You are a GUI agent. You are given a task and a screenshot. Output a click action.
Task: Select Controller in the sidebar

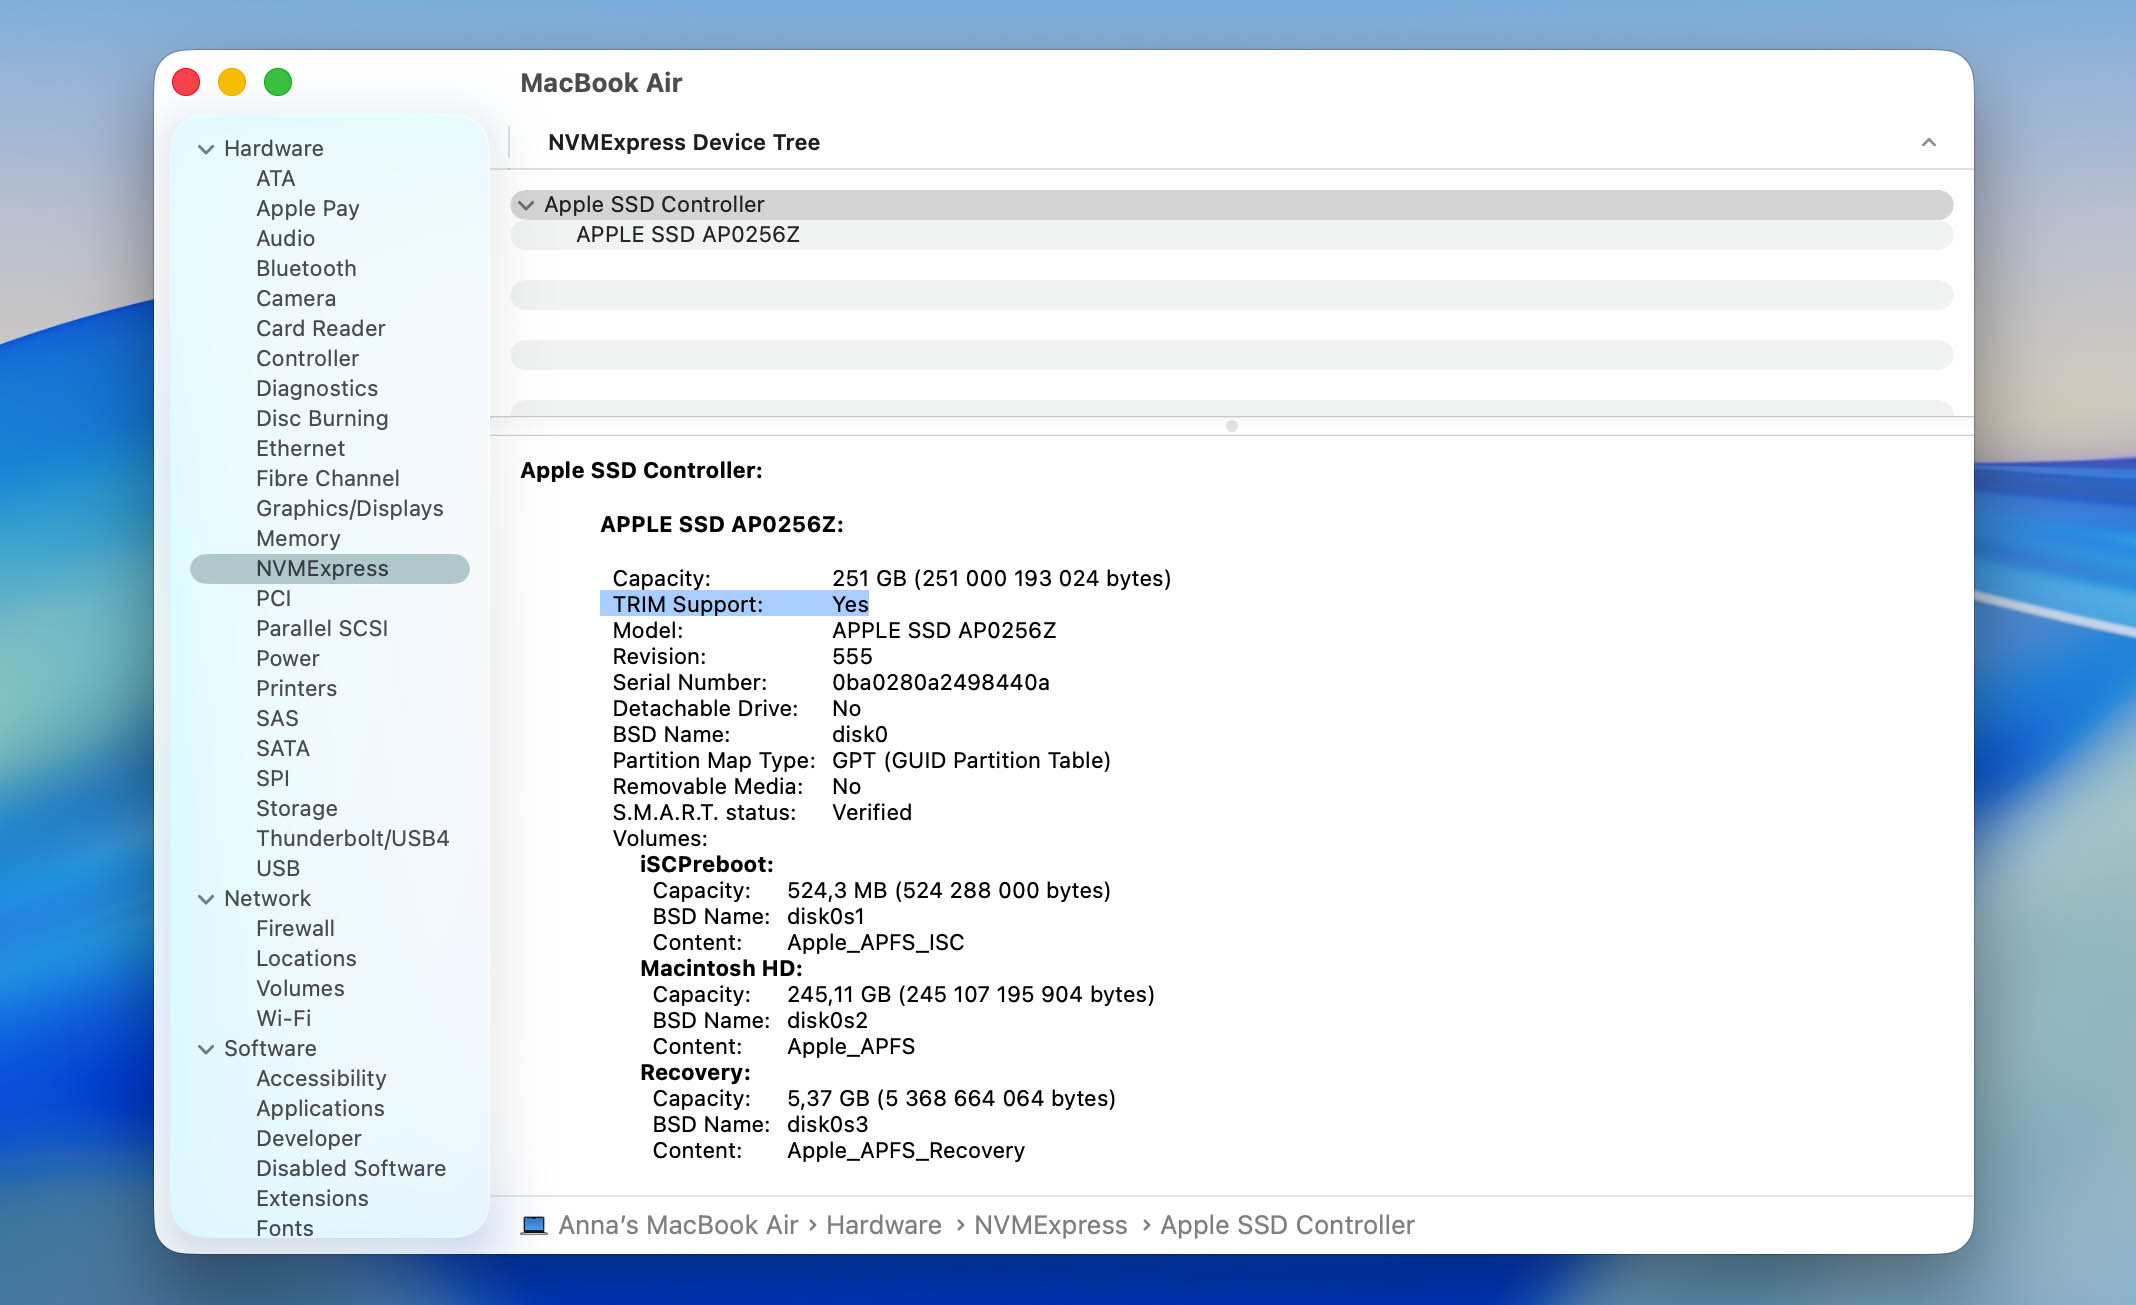coord(307,359)
